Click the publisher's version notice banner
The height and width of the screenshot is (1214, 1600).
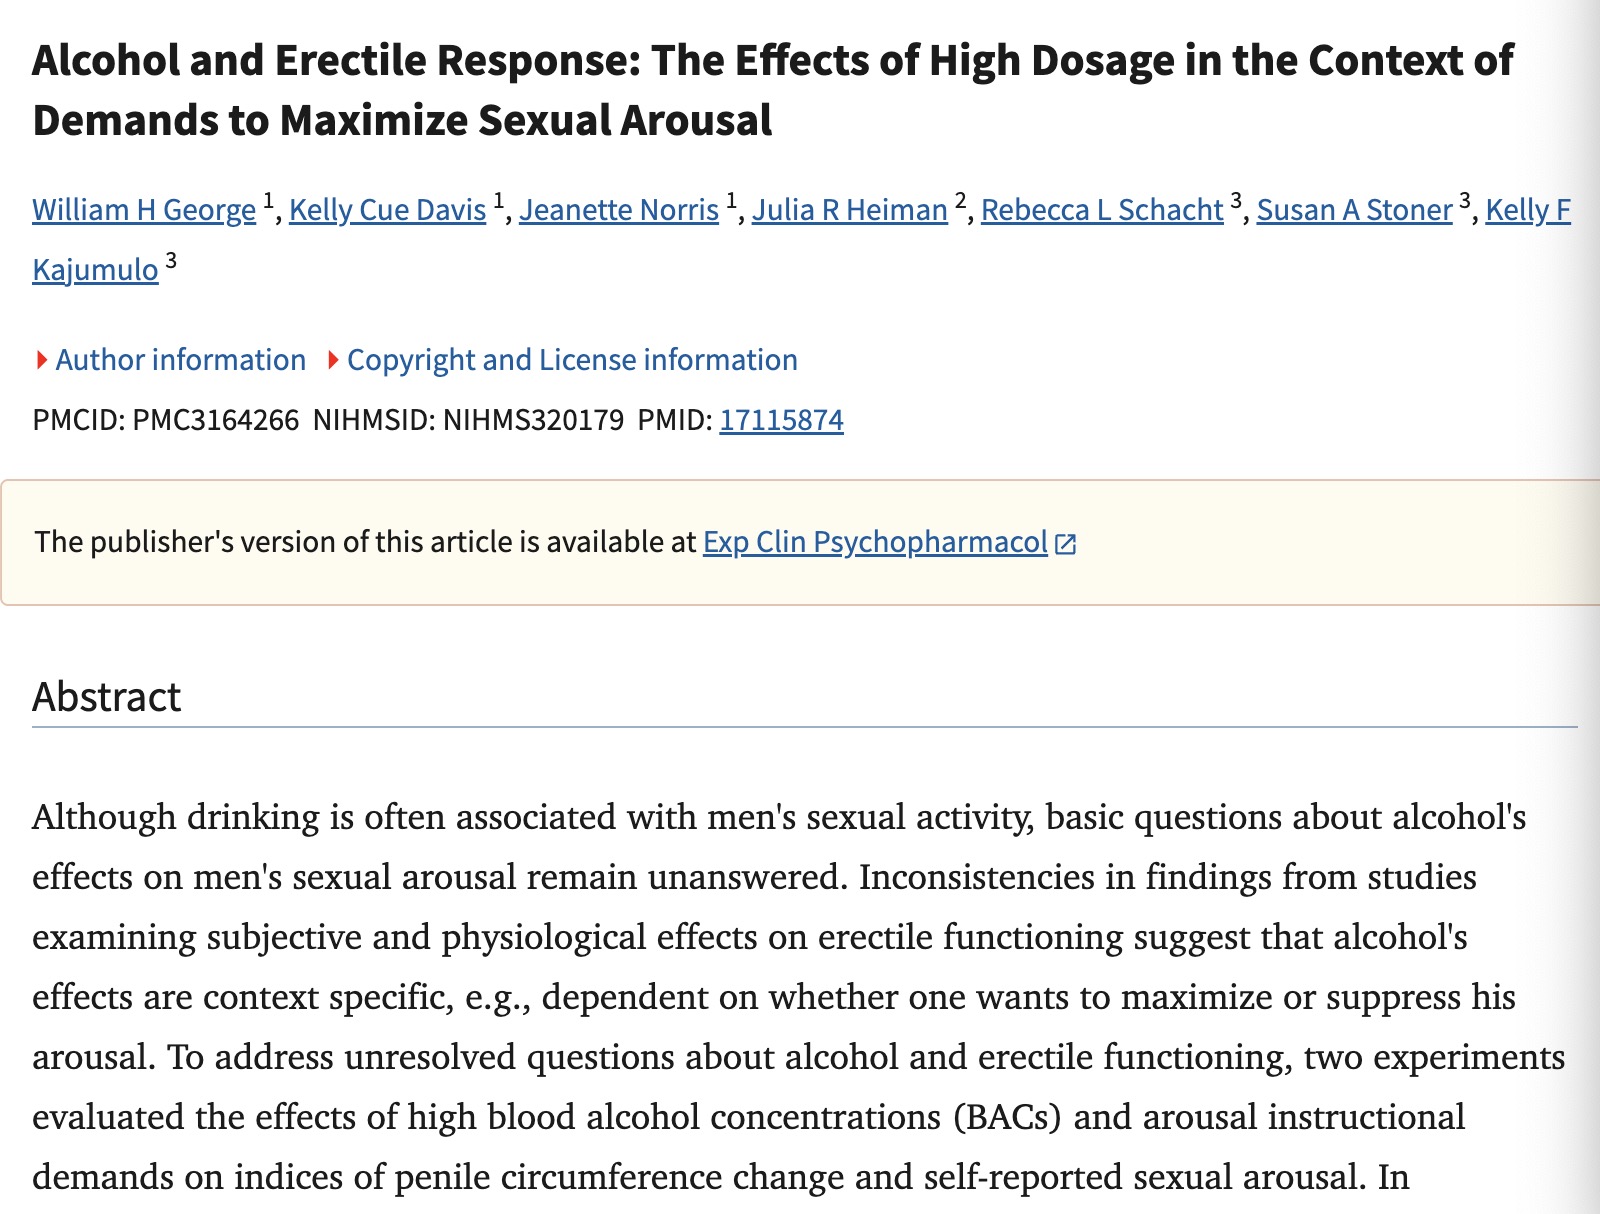click(x=800, y=543)
